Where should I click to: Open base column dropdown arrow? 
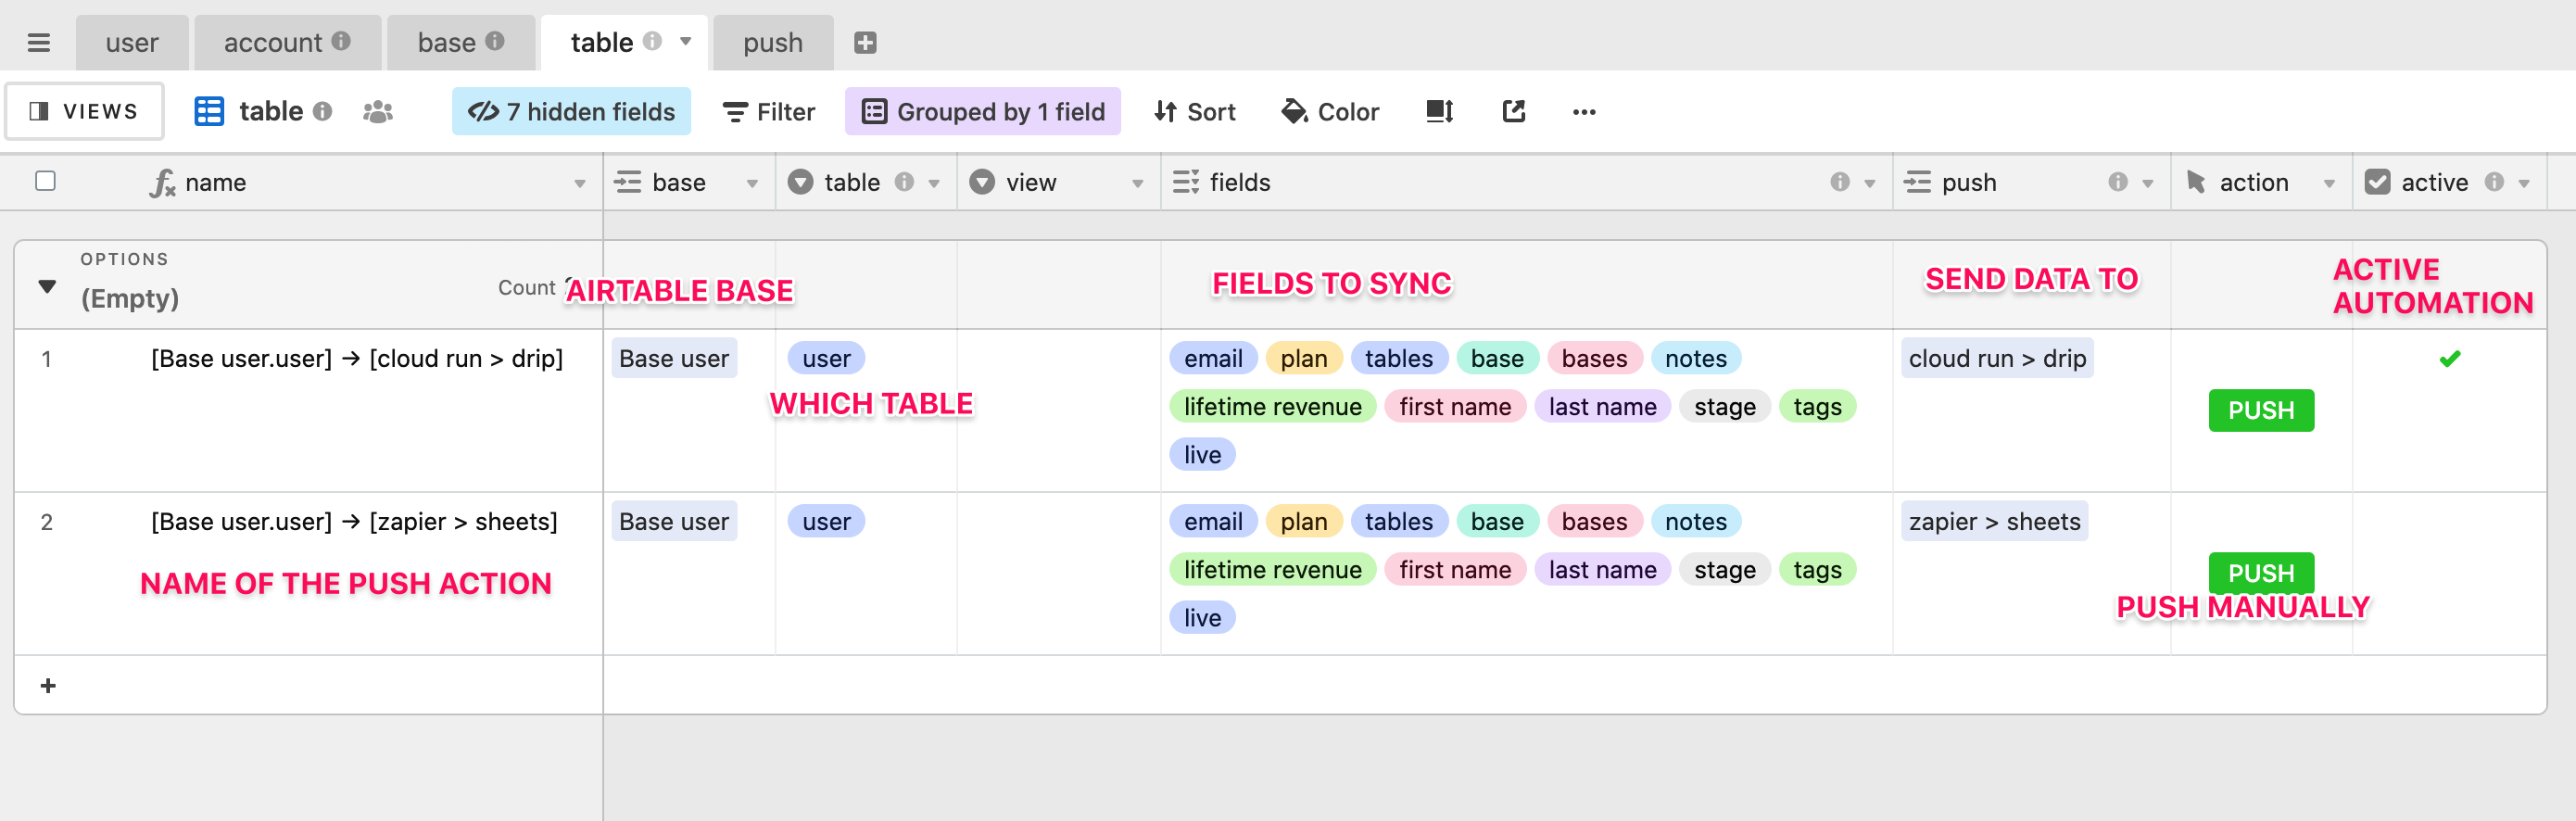point(752,183)
